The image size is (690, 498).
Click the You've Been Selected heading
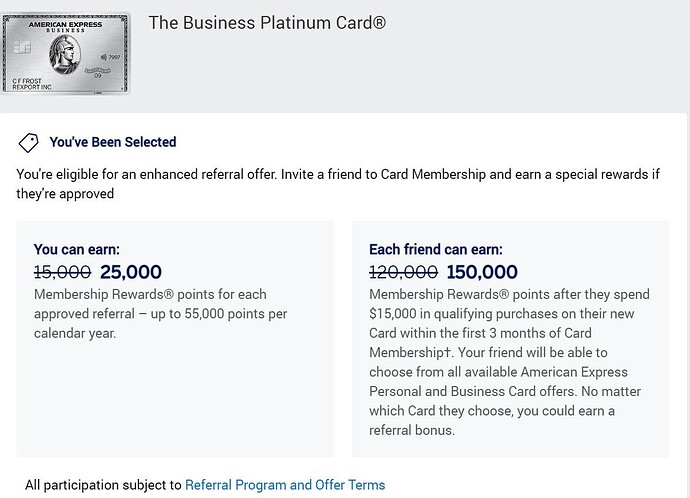tap(113, 142)
